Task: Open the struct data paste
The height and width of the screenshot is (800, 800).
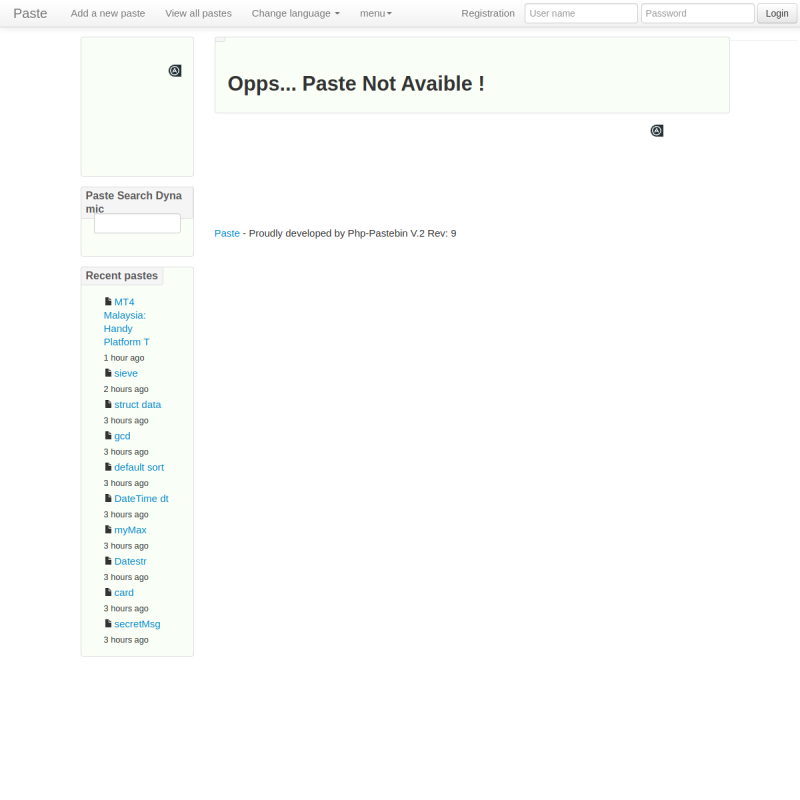Action: [138, 405]
